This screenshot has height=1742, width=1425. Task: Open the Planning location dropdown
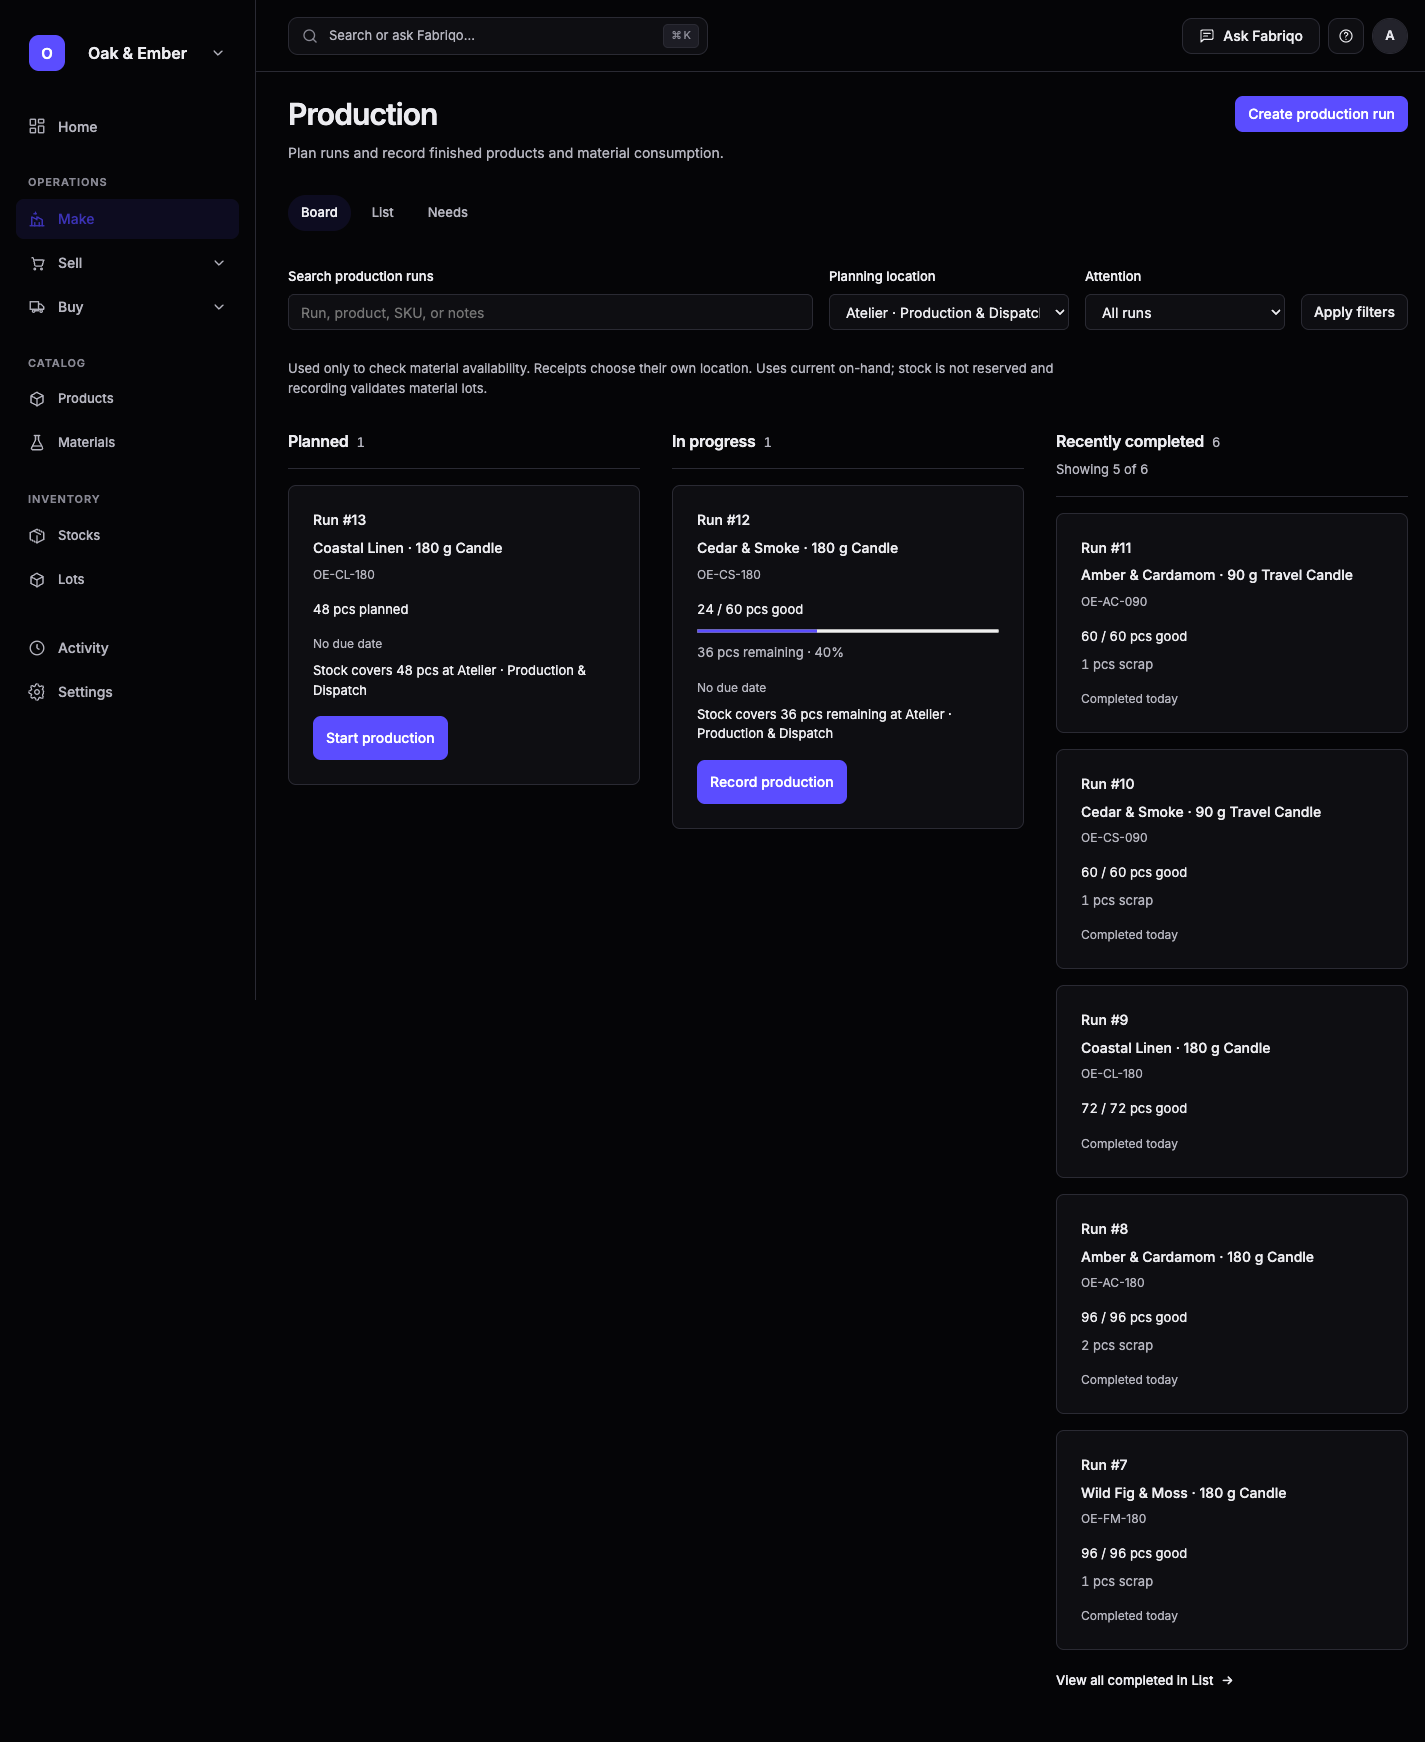[x=949, y=312]
